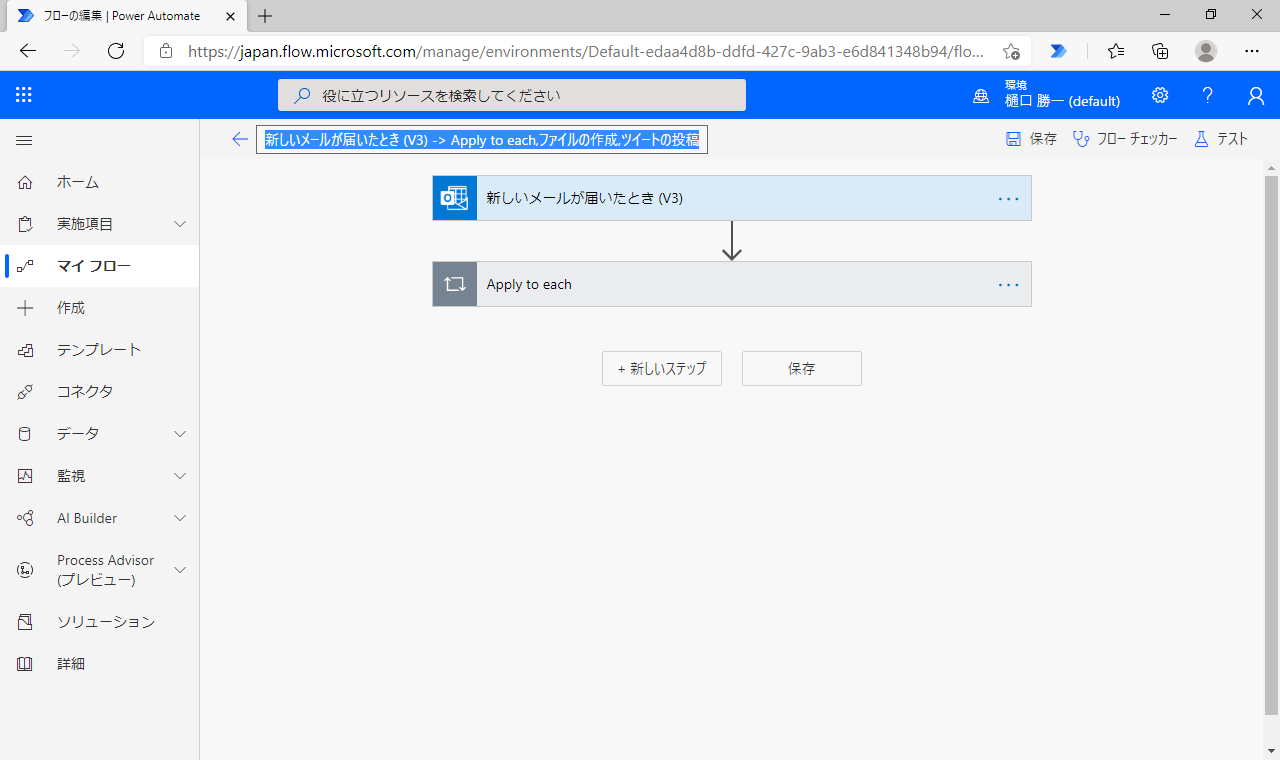Viewport: 1280px width, 760px height.
Task: Click the flow checker stethoscope icon
Action: [1081, 139]
